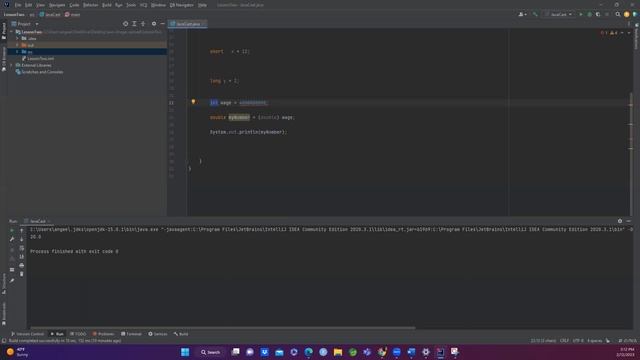Click the Run console horizontal scrollbar
The height and width of the screenshot is (360, 640).
(x=222, y=327)
